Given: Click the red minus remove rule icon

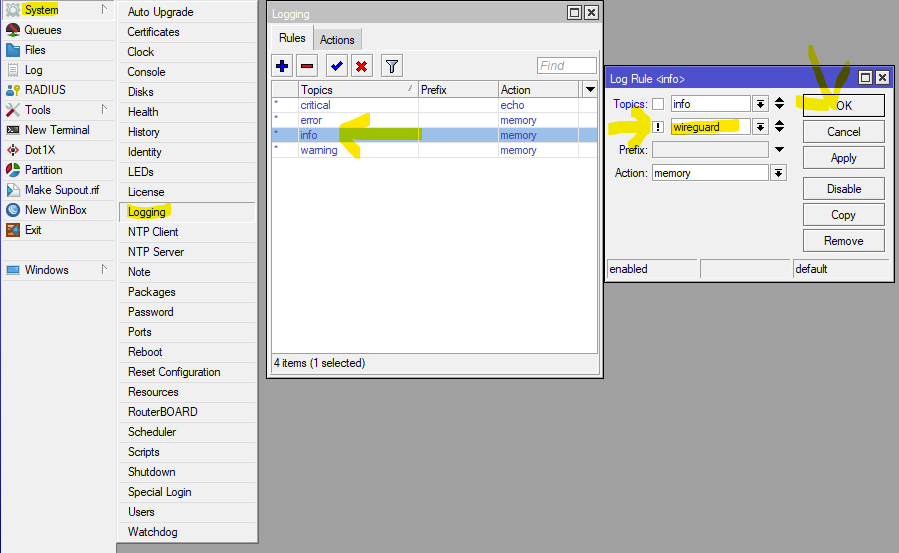Looking at the screenshot, I should [x=307, y=66].
